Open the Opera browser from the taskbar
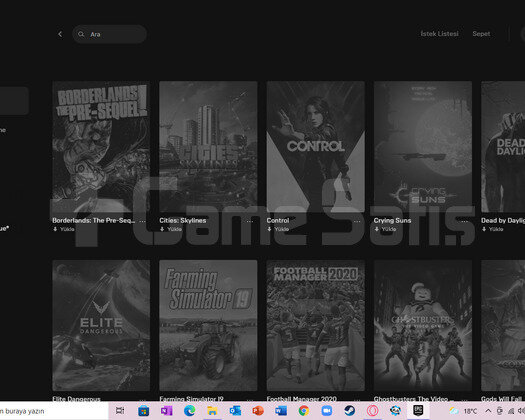This screenshot has height=420, width=525. [373, 410]
